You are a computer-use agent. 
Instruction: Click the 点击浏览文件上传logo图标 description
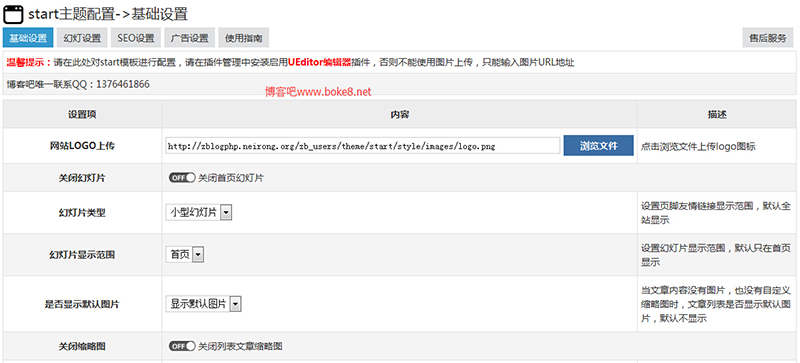[698, 147]
